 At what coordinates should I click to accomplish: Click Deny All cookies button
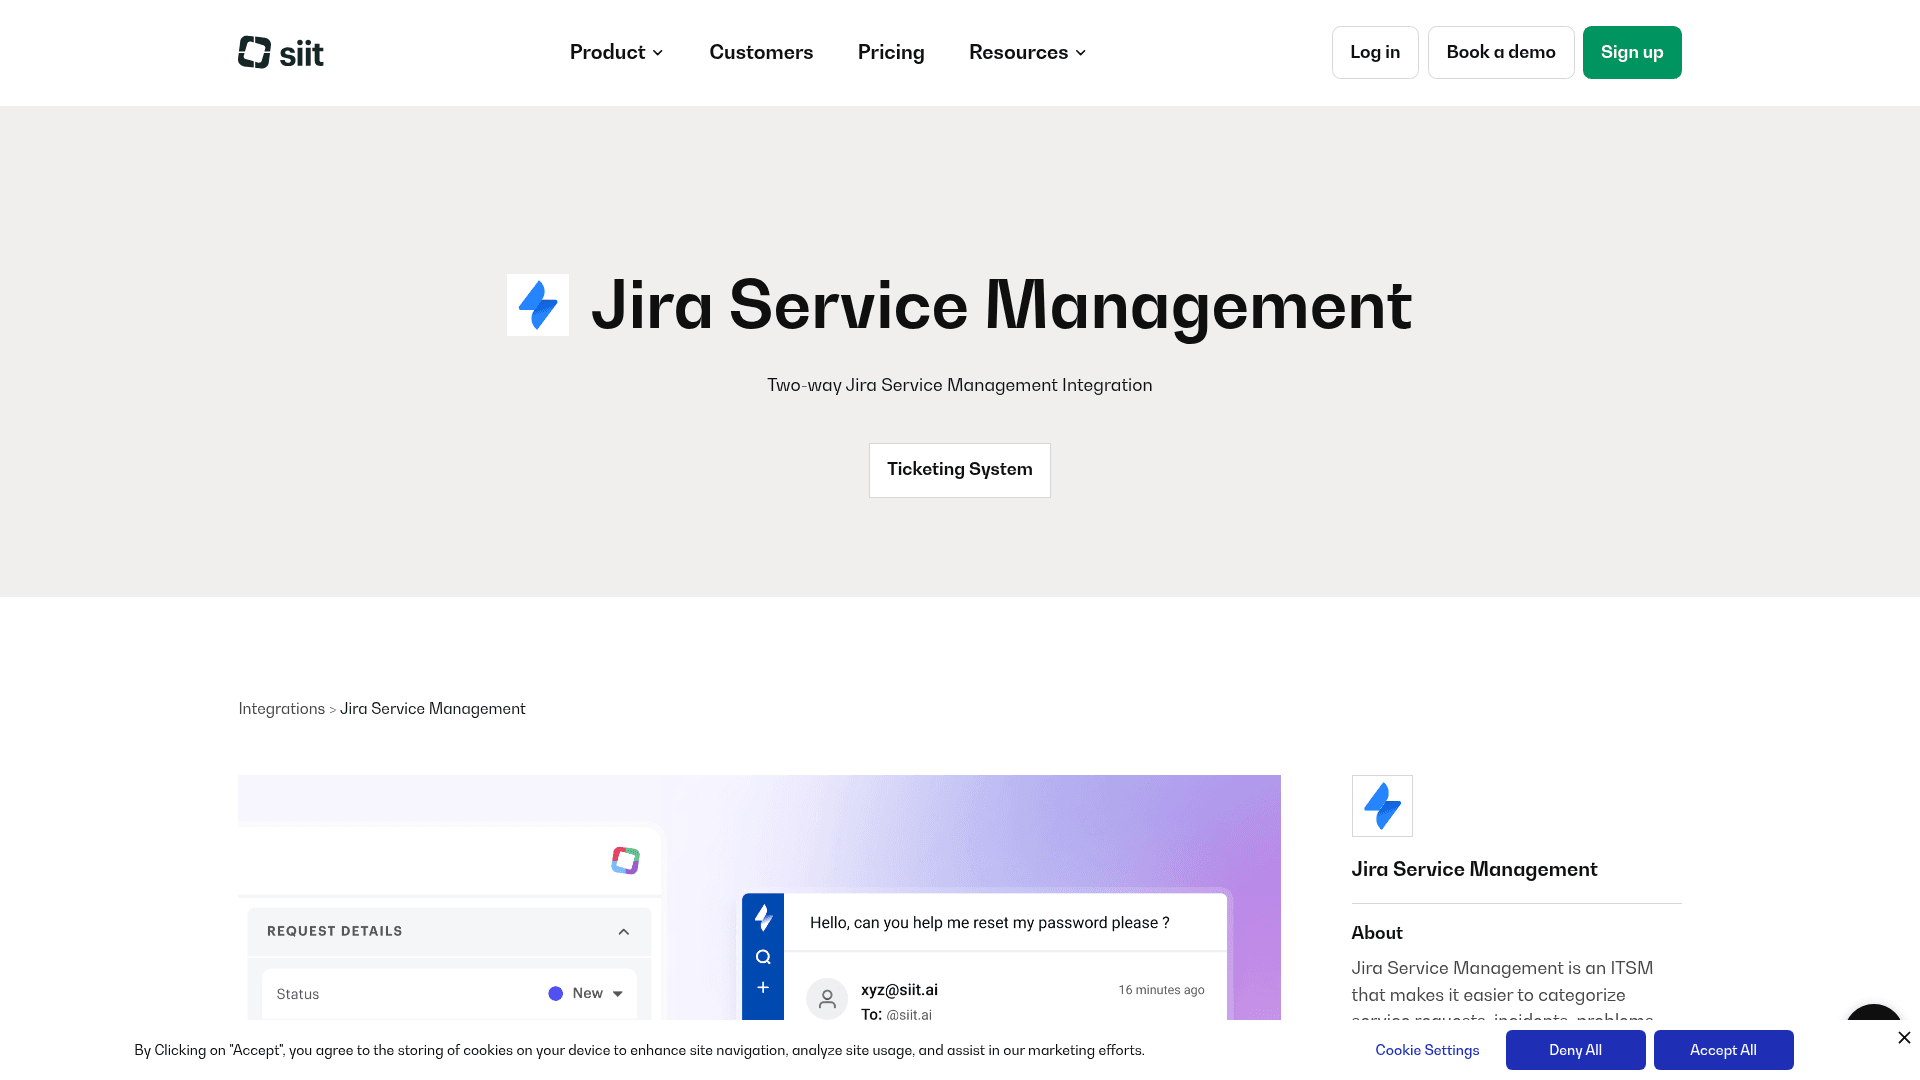tap(1575, 1050)
